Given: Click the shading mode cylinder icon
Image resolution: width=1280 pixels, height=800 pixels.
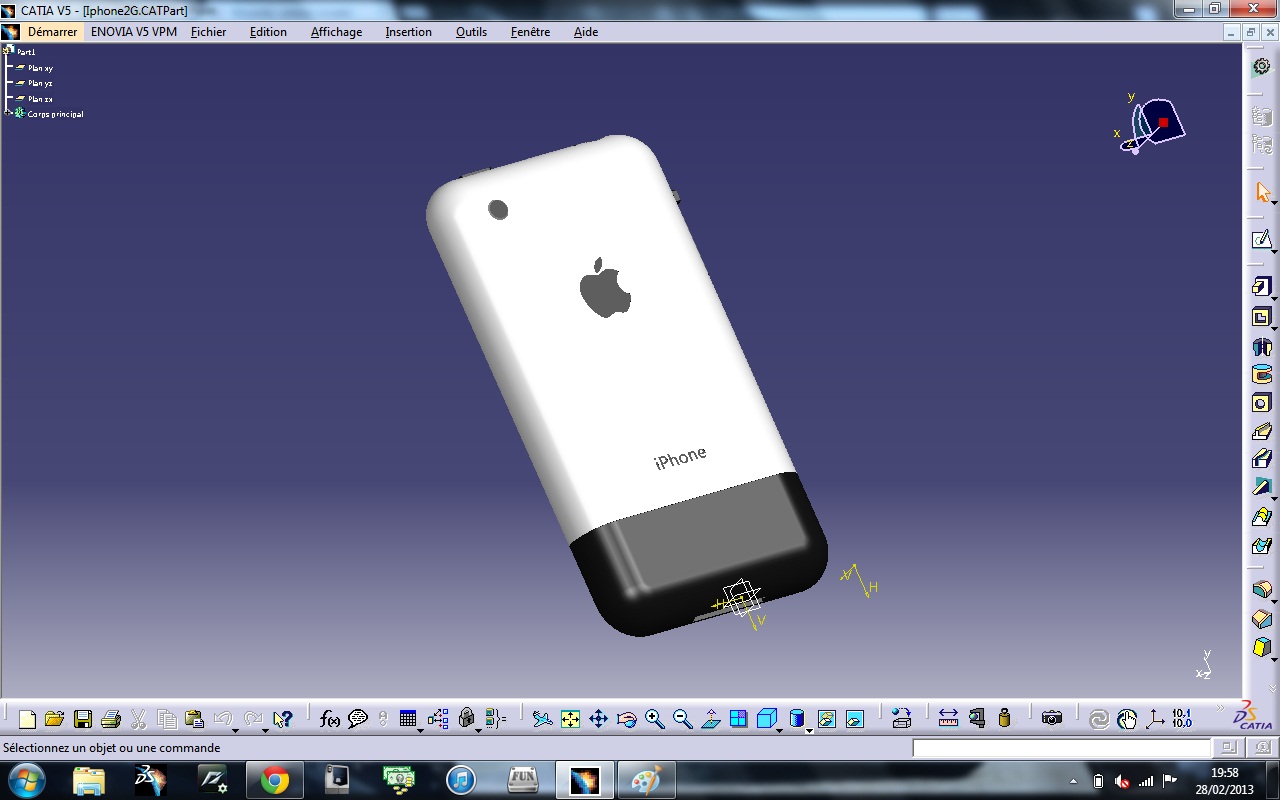Looking at the screenshot, I should click(797, 719).
